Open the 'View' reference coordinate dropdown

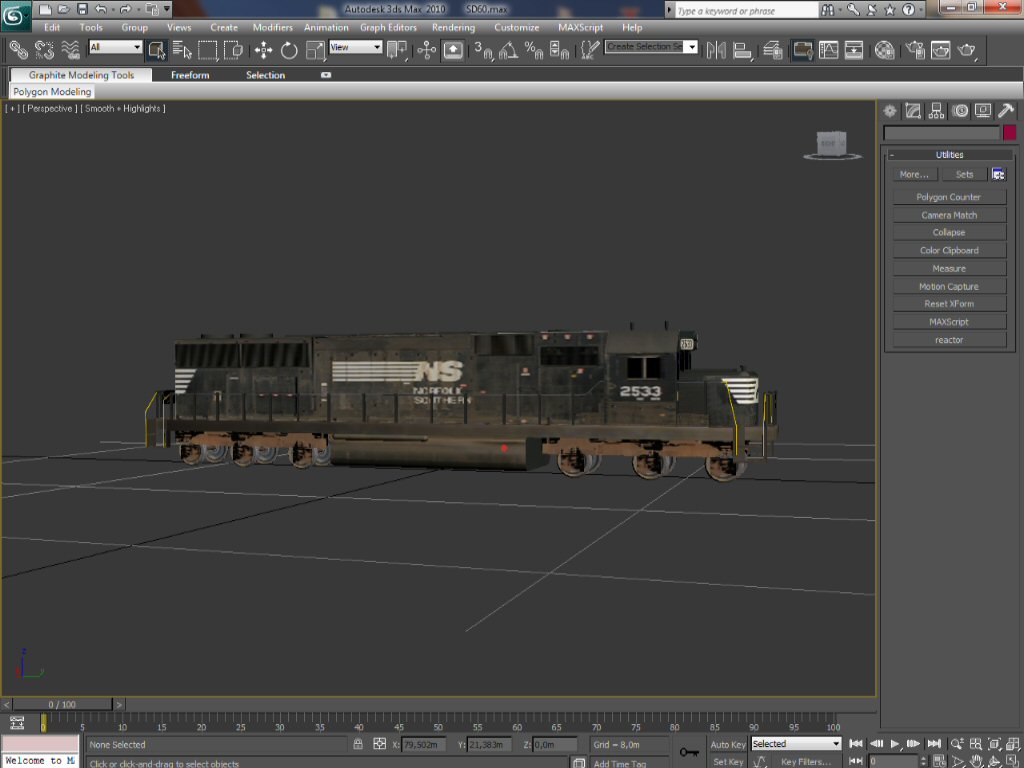click(355, 47)
